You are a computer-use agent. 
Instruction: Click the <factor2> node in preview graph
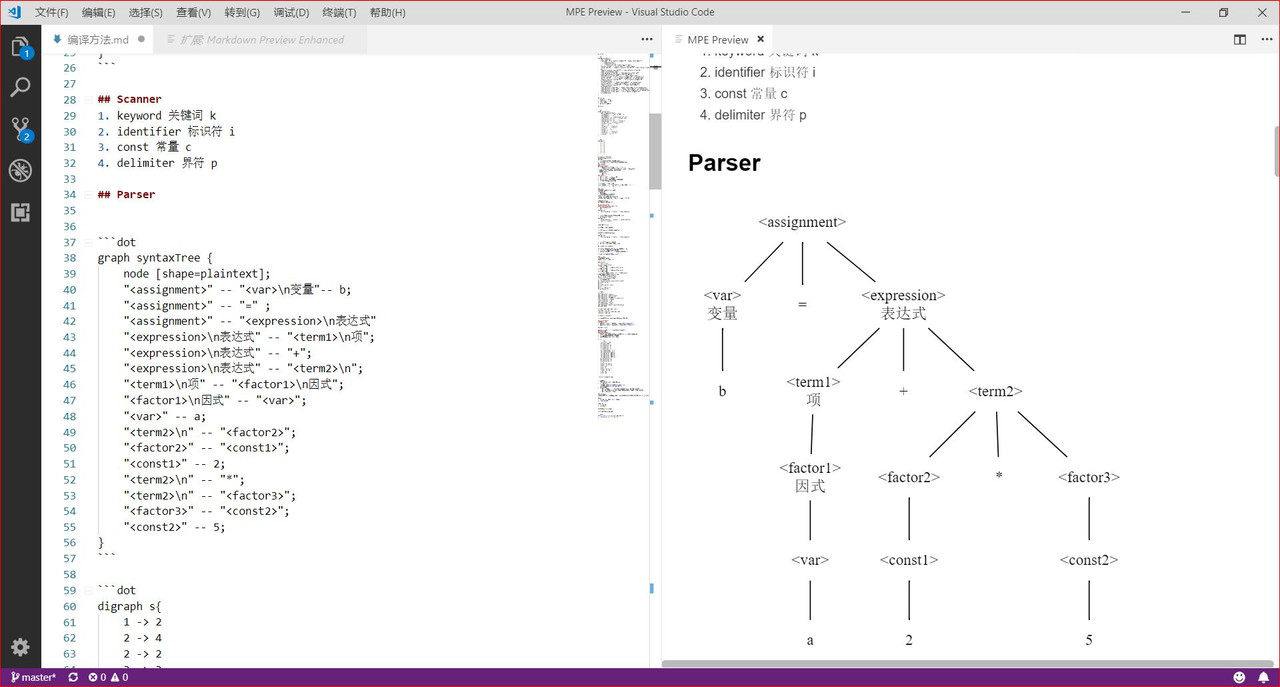click(909, 477)
